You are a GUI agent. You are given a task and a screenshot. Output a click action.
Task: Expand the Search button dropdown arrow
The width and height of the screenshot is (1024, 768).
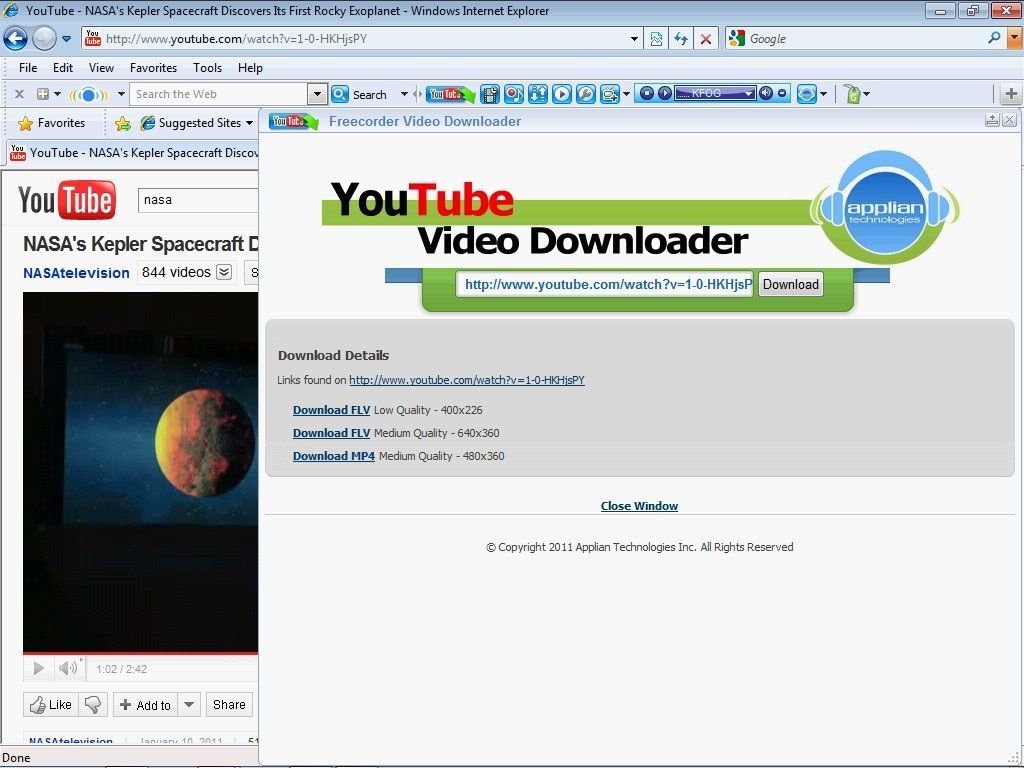pos(404,94)
